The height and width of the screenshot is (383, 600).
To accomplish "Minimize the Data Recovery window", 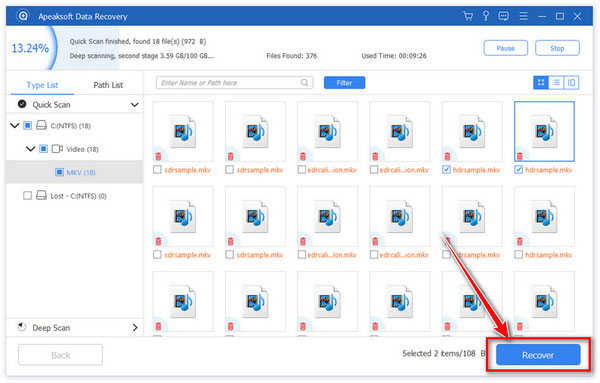I will tap(541, 16).
